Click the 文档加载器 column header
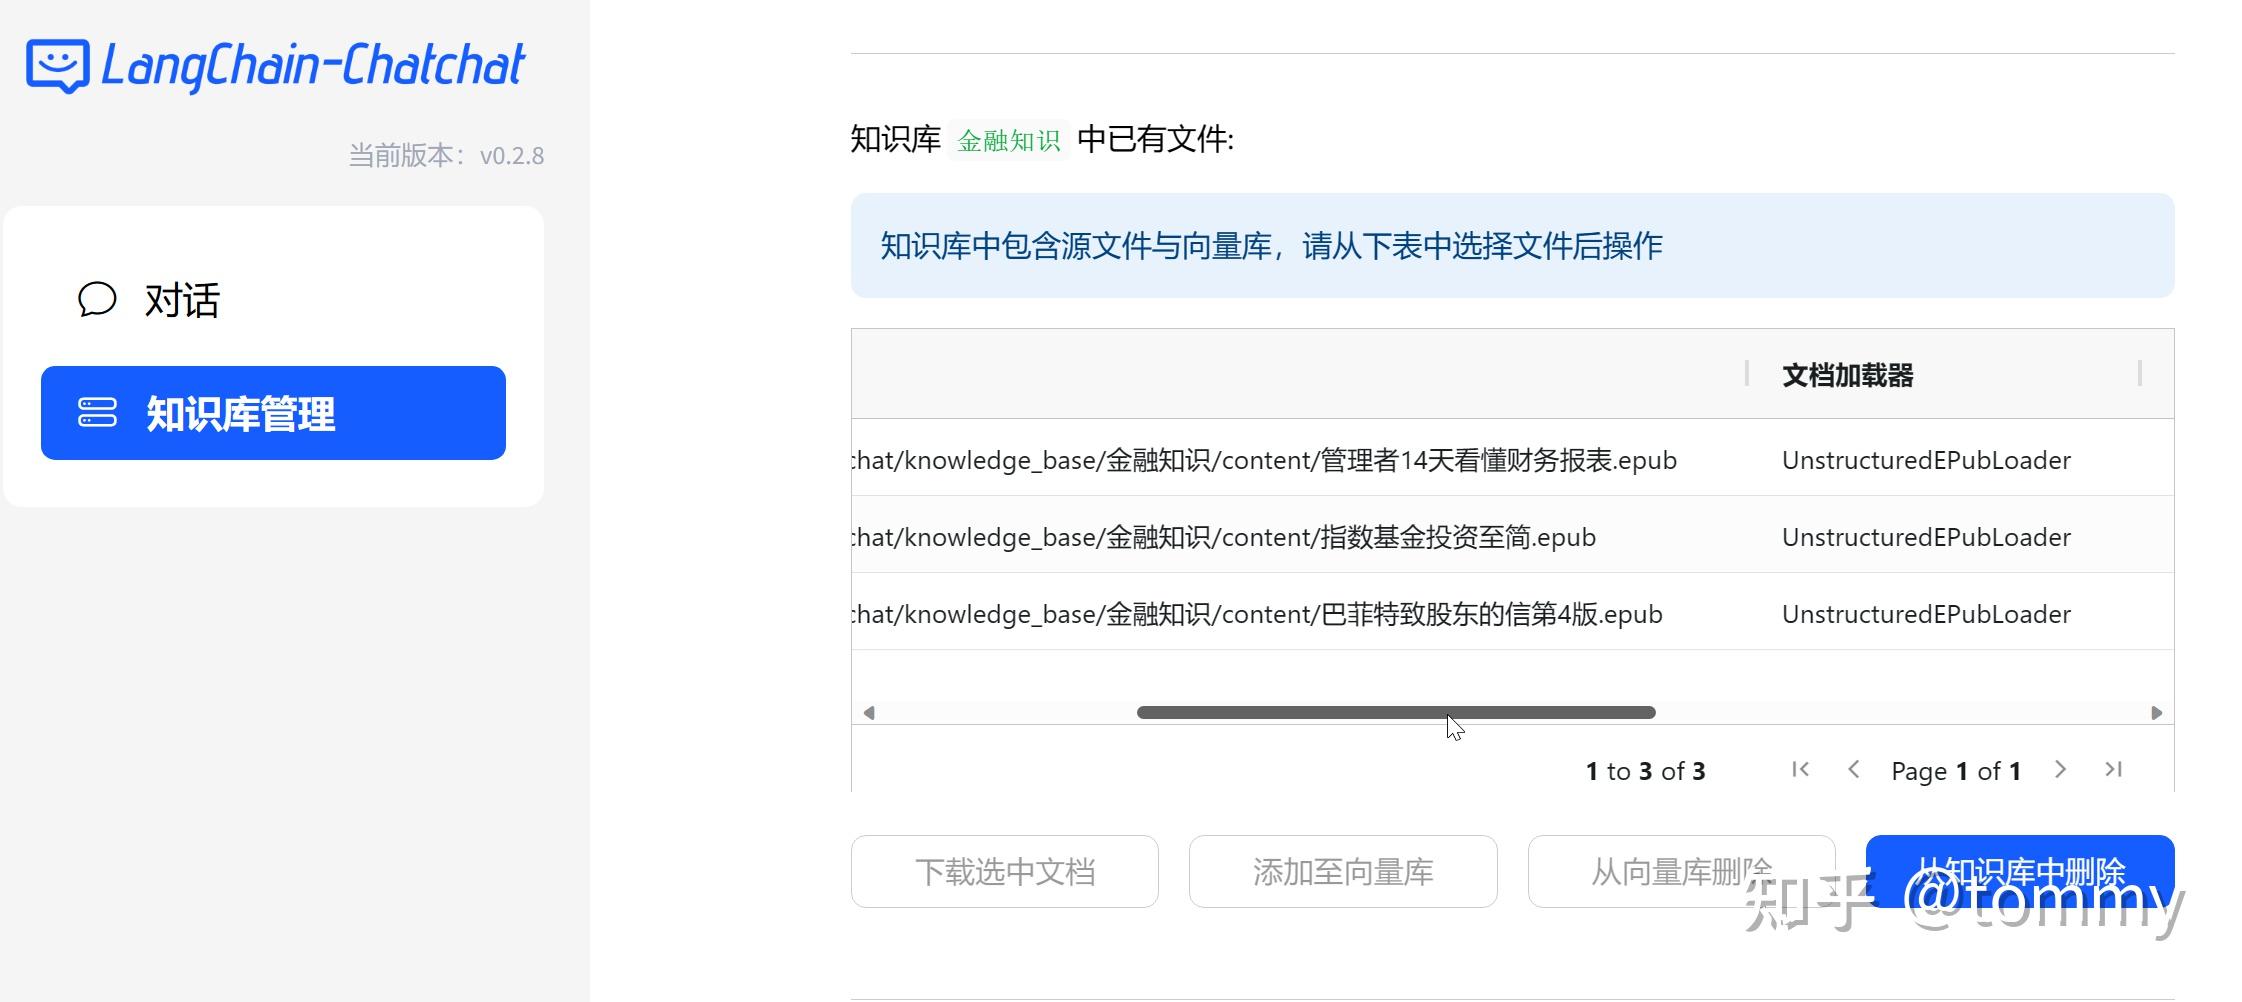2242x1002 pixels. pyautogui.click(x=1847, y=375)
